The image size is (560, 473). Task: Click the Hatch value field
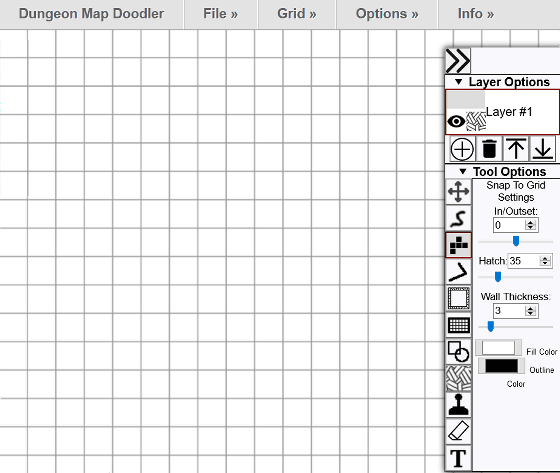[x=530, y=261]
